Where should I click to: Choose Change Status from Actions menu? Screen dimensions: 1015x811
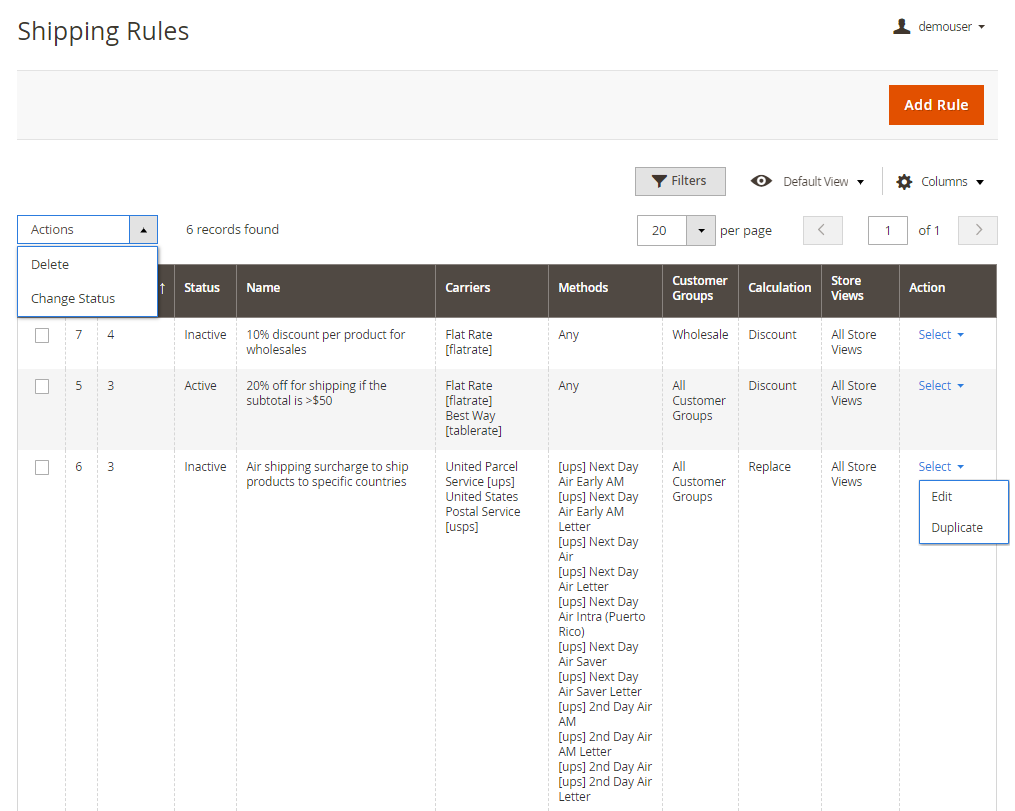click(x=73, y=299)
